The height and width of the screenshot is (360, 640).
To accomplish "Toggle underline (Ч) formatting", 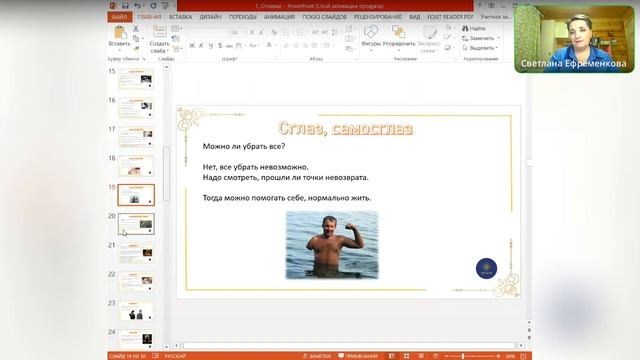I will point(211,45).
